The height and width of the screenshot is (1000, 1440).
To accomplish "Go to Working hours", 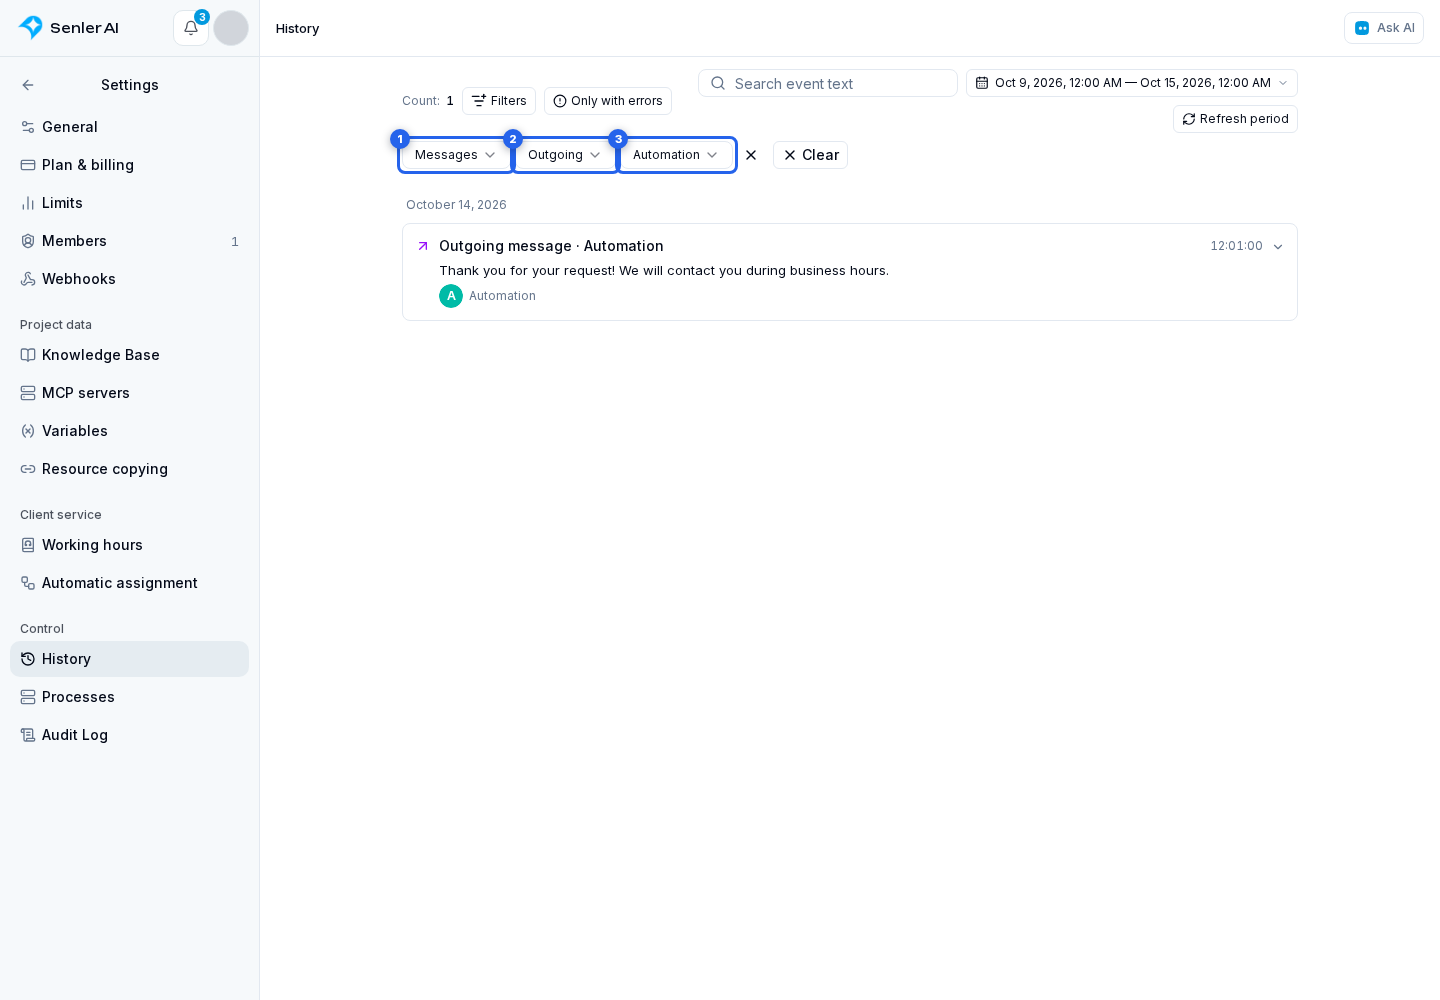I will [130, 545].
